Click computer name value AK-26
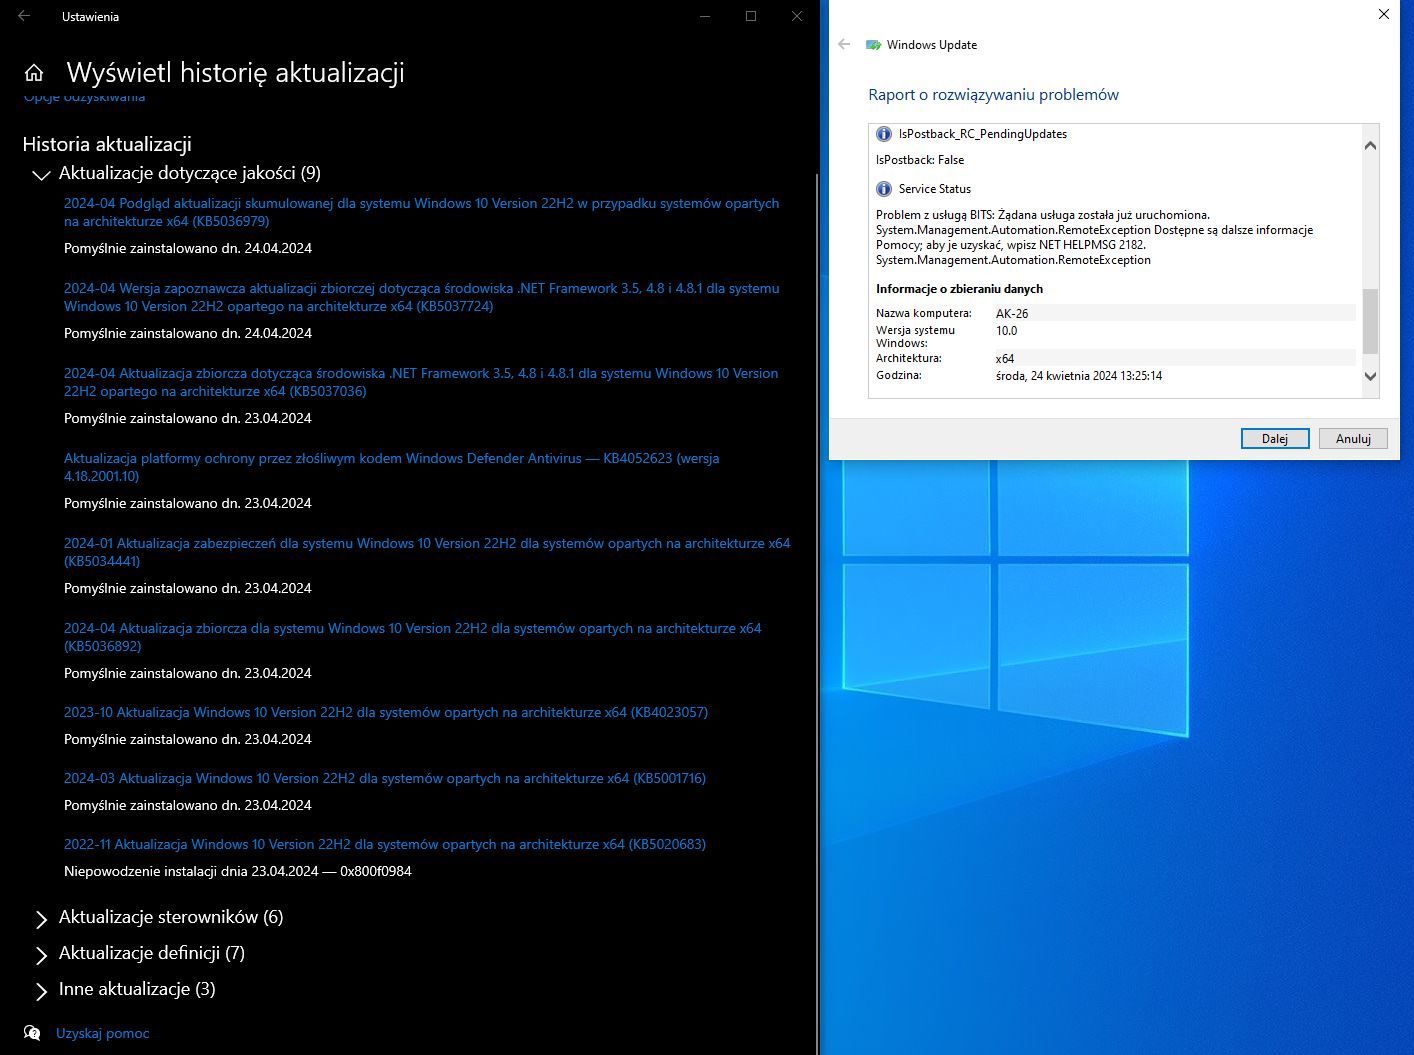The height and width of the screenshot is (1055, 1414). [x=1012, y=313]
